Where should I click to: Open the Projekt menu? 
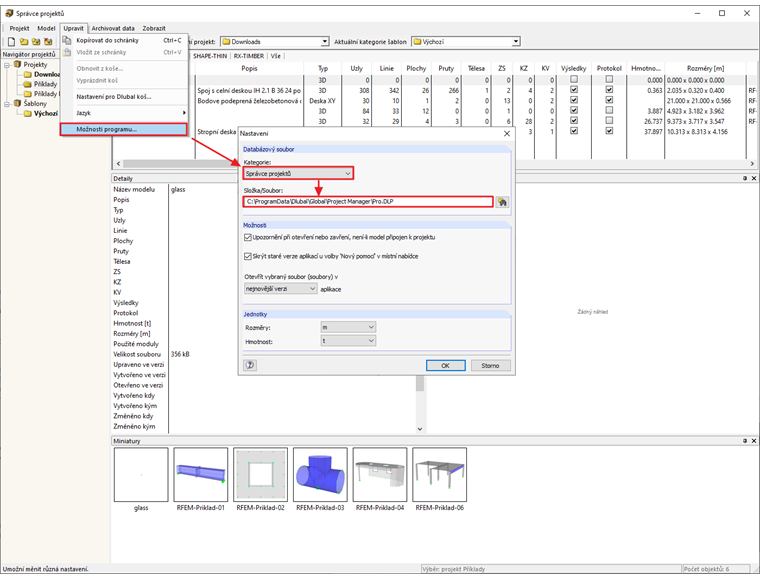coord(19,28)
